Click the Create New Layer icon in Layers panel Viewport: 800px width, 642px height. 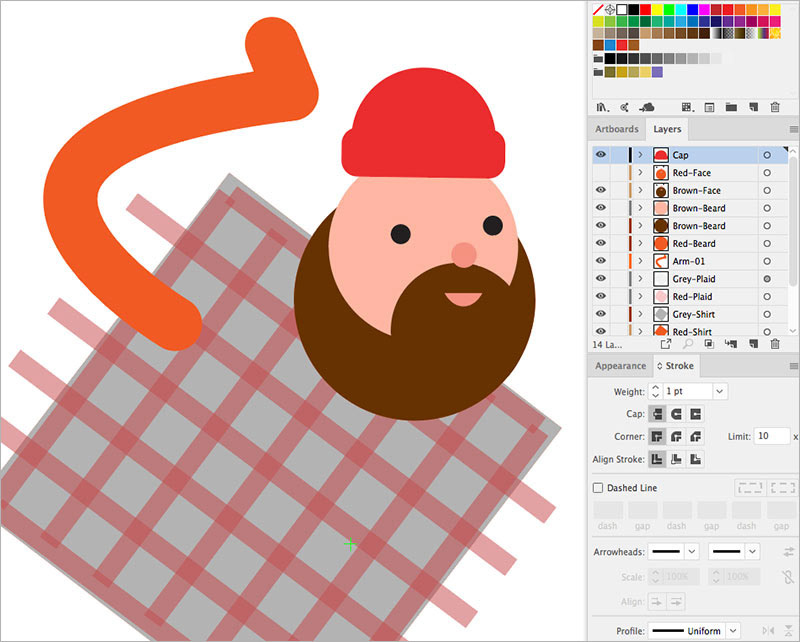[x=753, y=344]
